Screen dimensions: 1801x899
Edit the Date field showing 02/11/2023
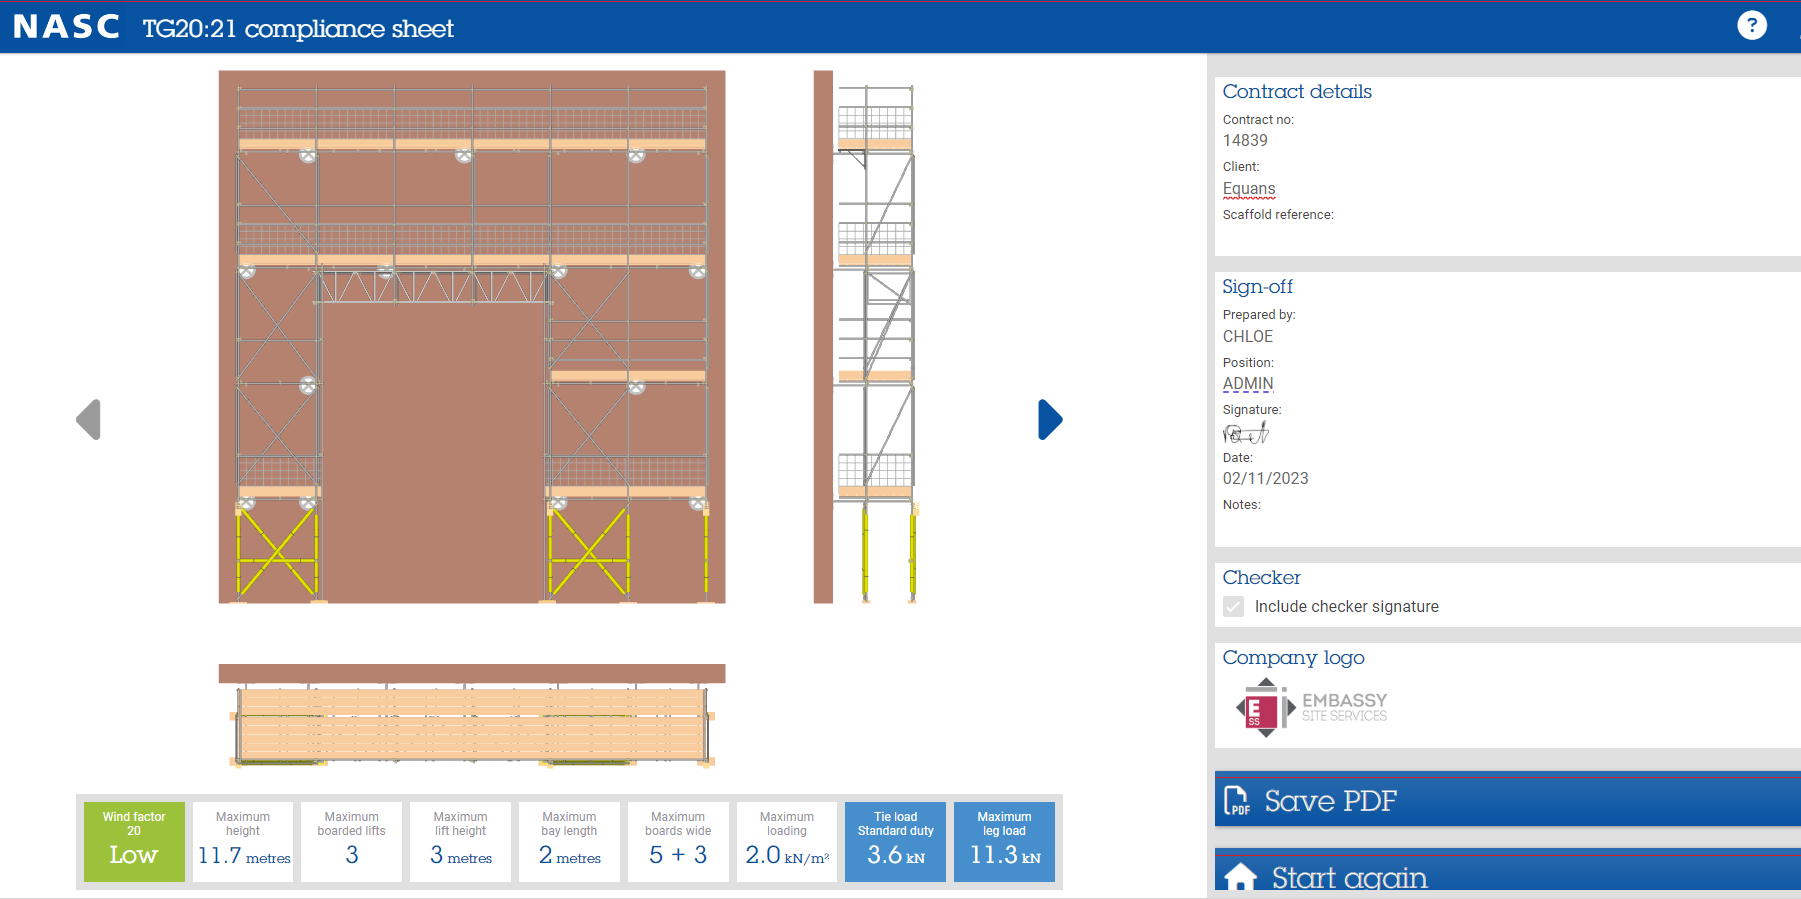pyautogui.click(x=1265, y=479)
